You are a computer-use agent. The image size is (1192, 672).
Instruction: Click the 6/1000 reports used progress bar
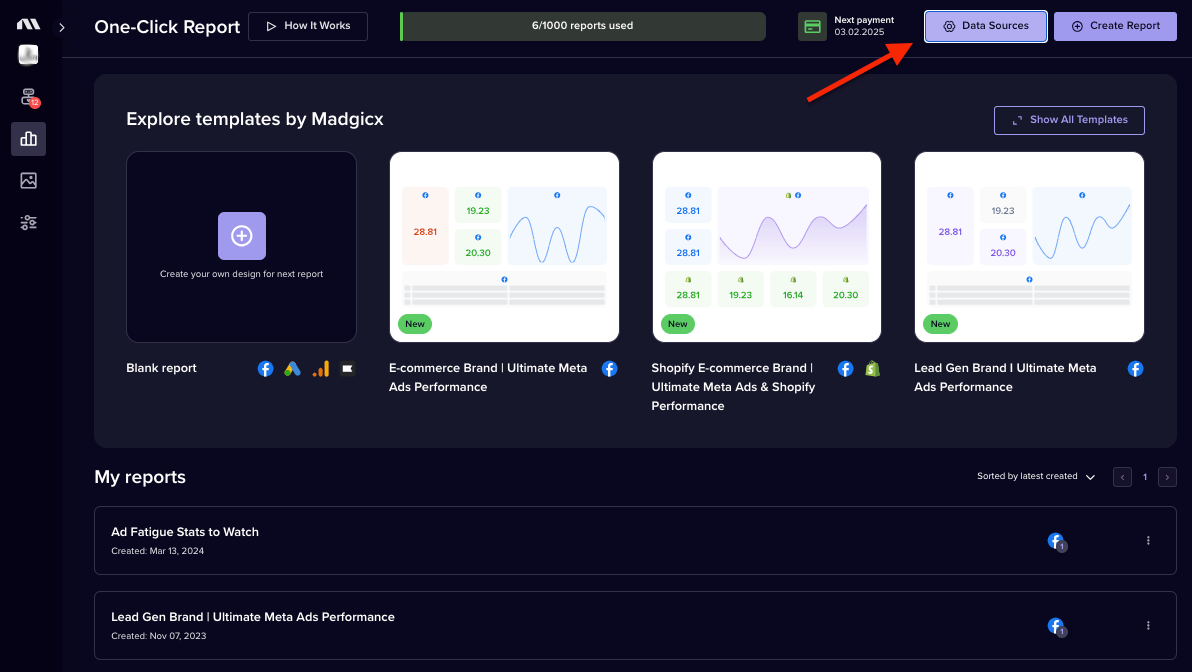583,26
